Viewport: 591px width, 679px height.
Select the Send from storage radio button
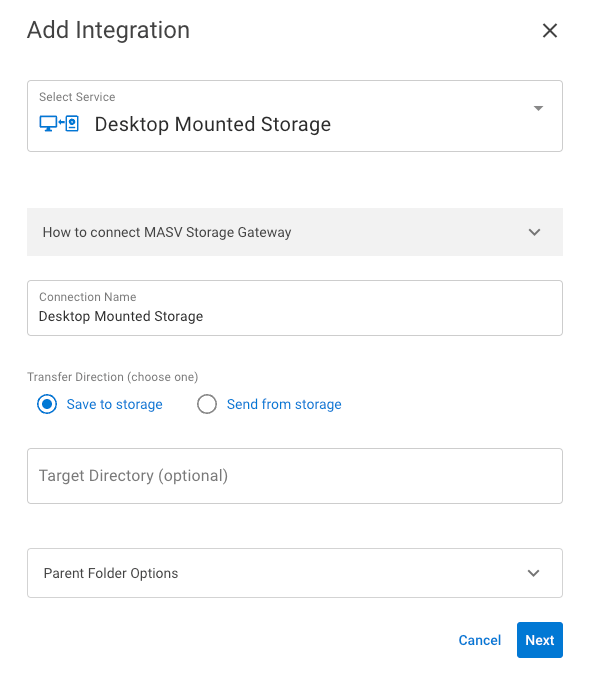pos(207,404)
